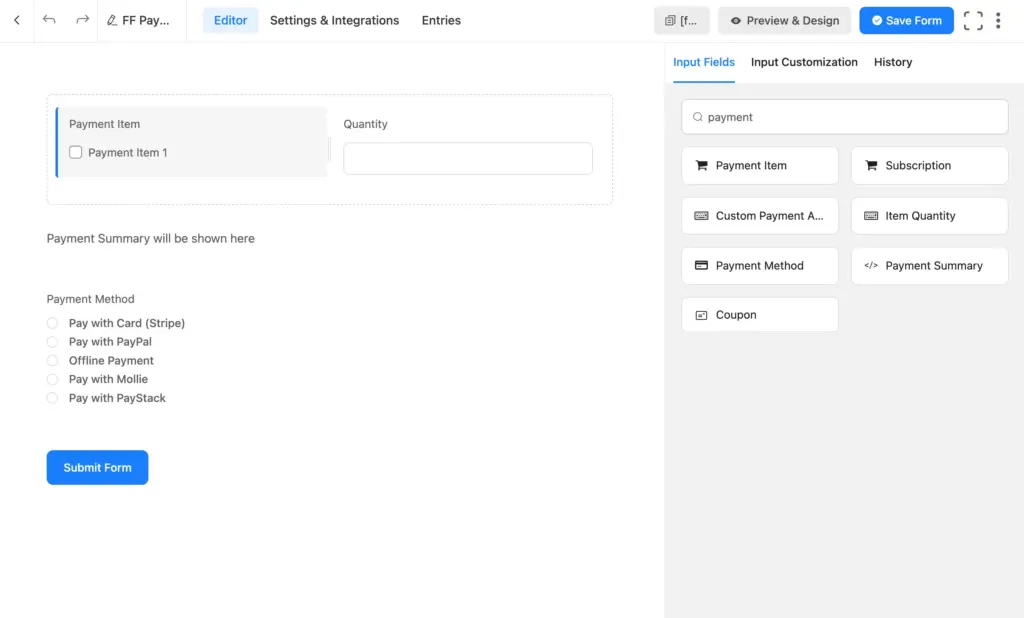This screenshot has width=1024, height=618.
Task: Click the cart icon on Subscription
Action: [x=871, y=165]
